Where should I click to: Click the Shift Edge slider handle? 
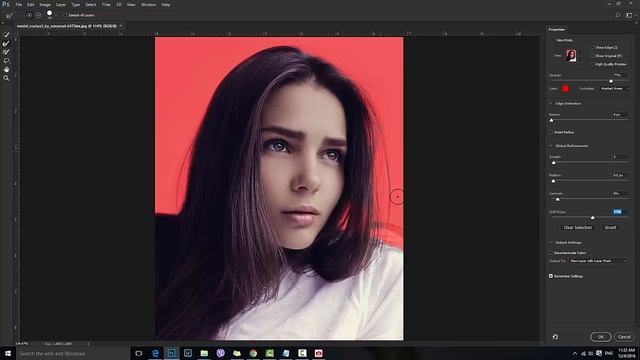593,218
